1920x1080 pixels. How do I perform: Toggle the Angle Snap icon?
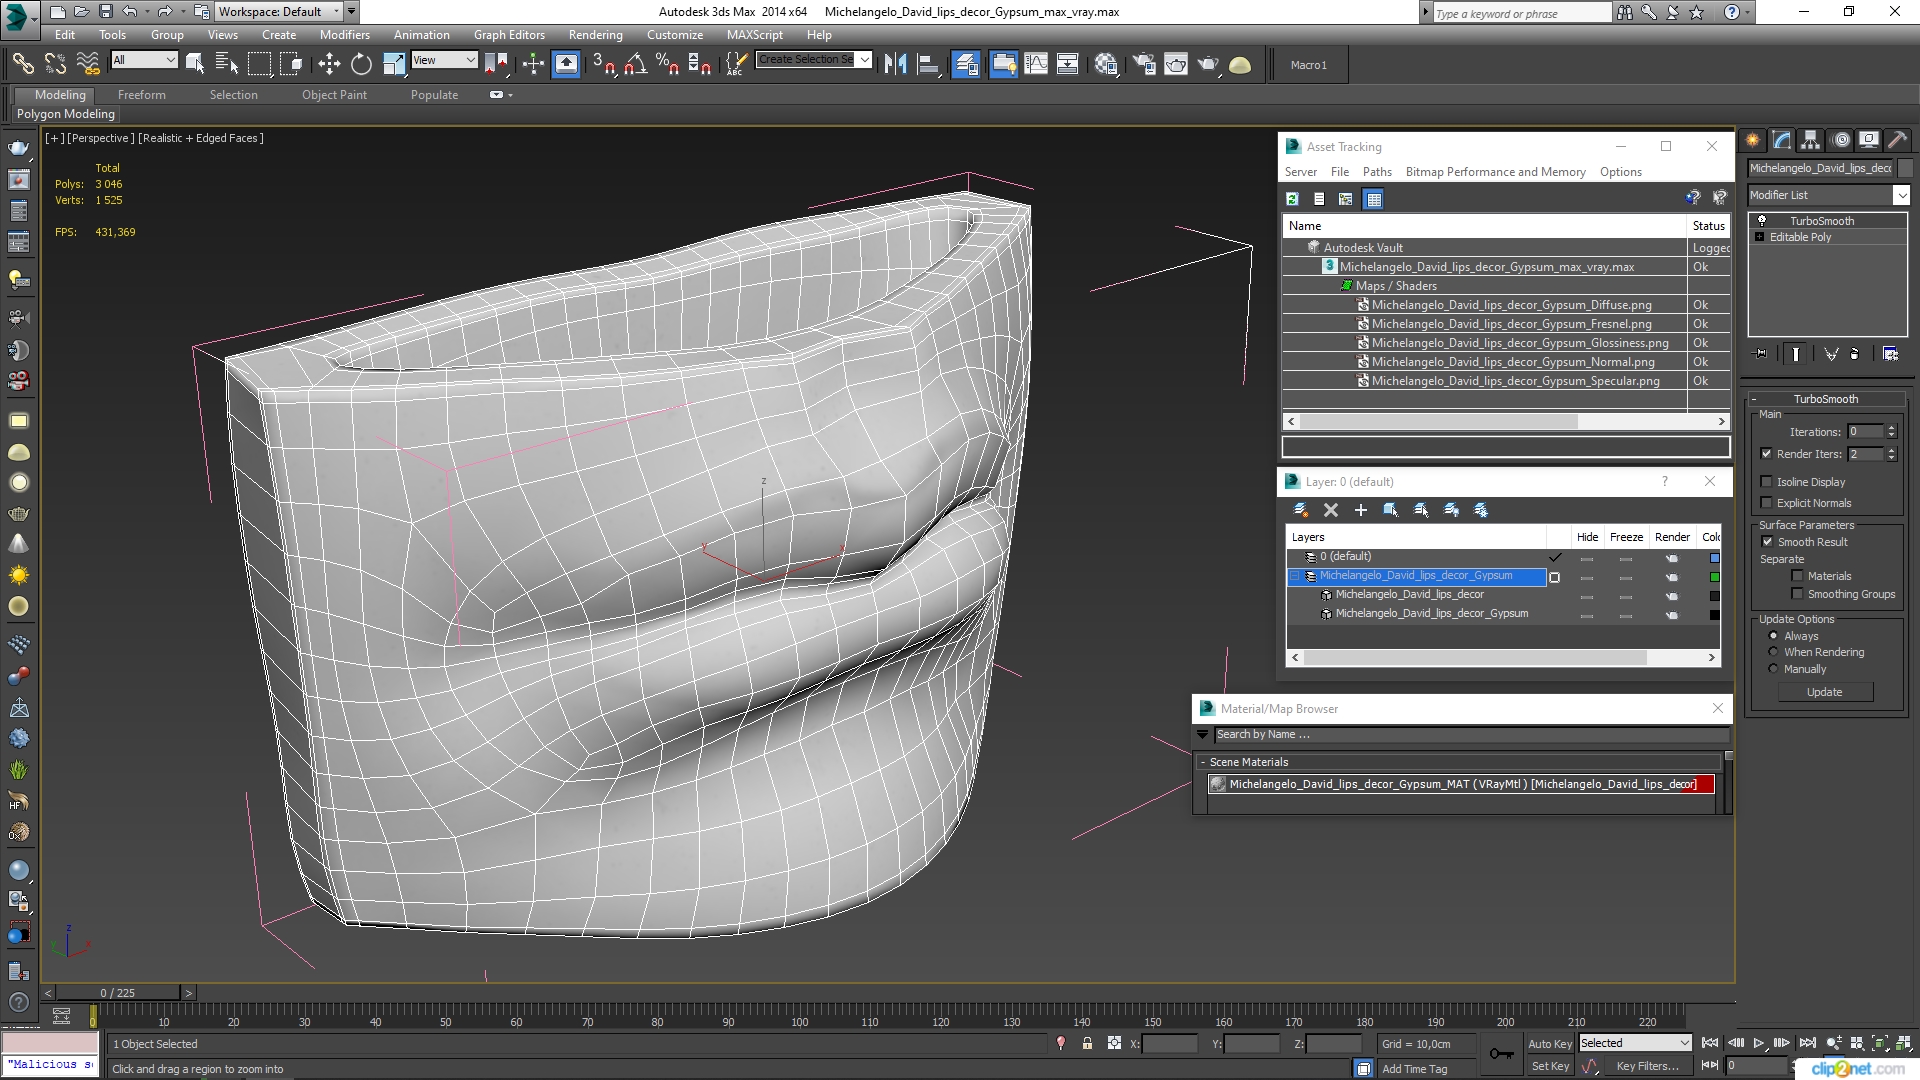click(636, 64)
